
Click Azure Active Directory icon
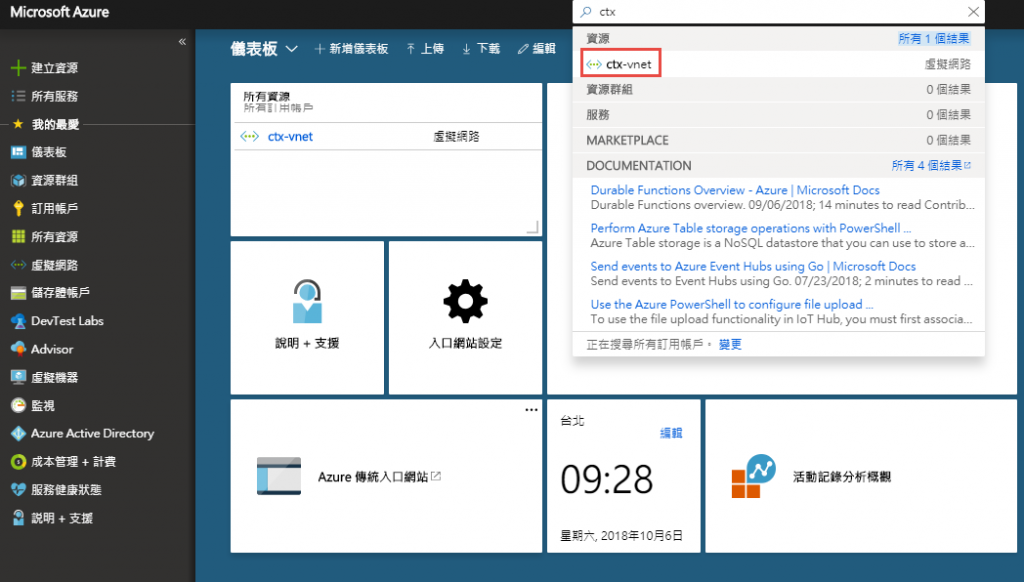point(18,433)
